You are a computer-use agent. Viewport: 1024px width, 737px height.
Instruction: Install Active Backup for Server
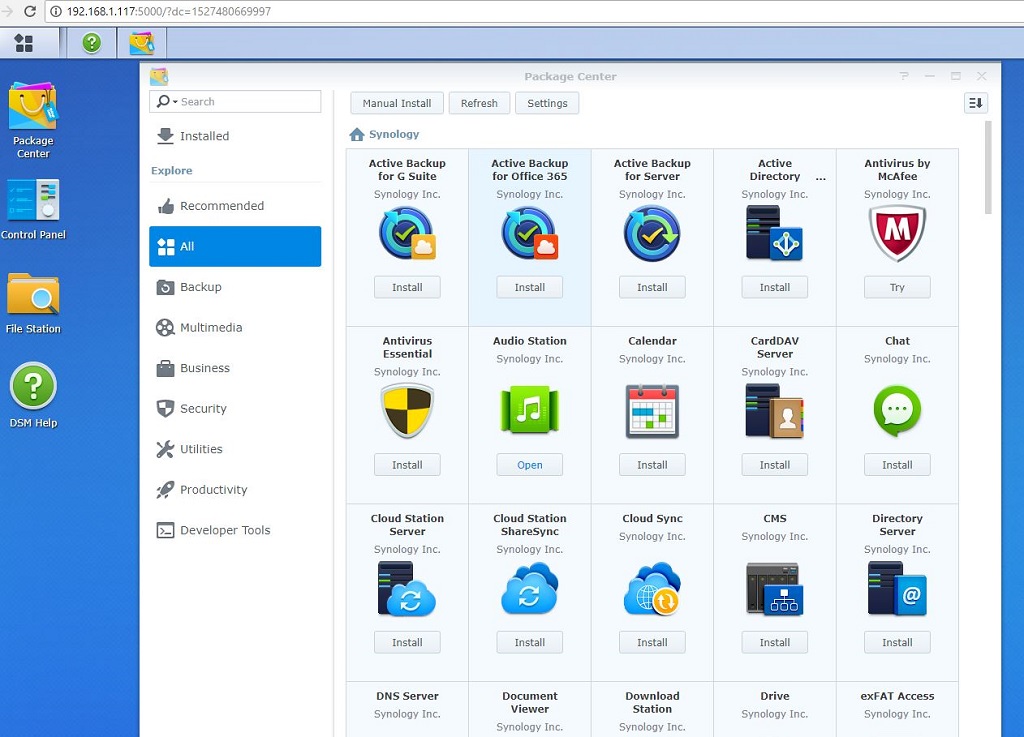coord(652,287)
